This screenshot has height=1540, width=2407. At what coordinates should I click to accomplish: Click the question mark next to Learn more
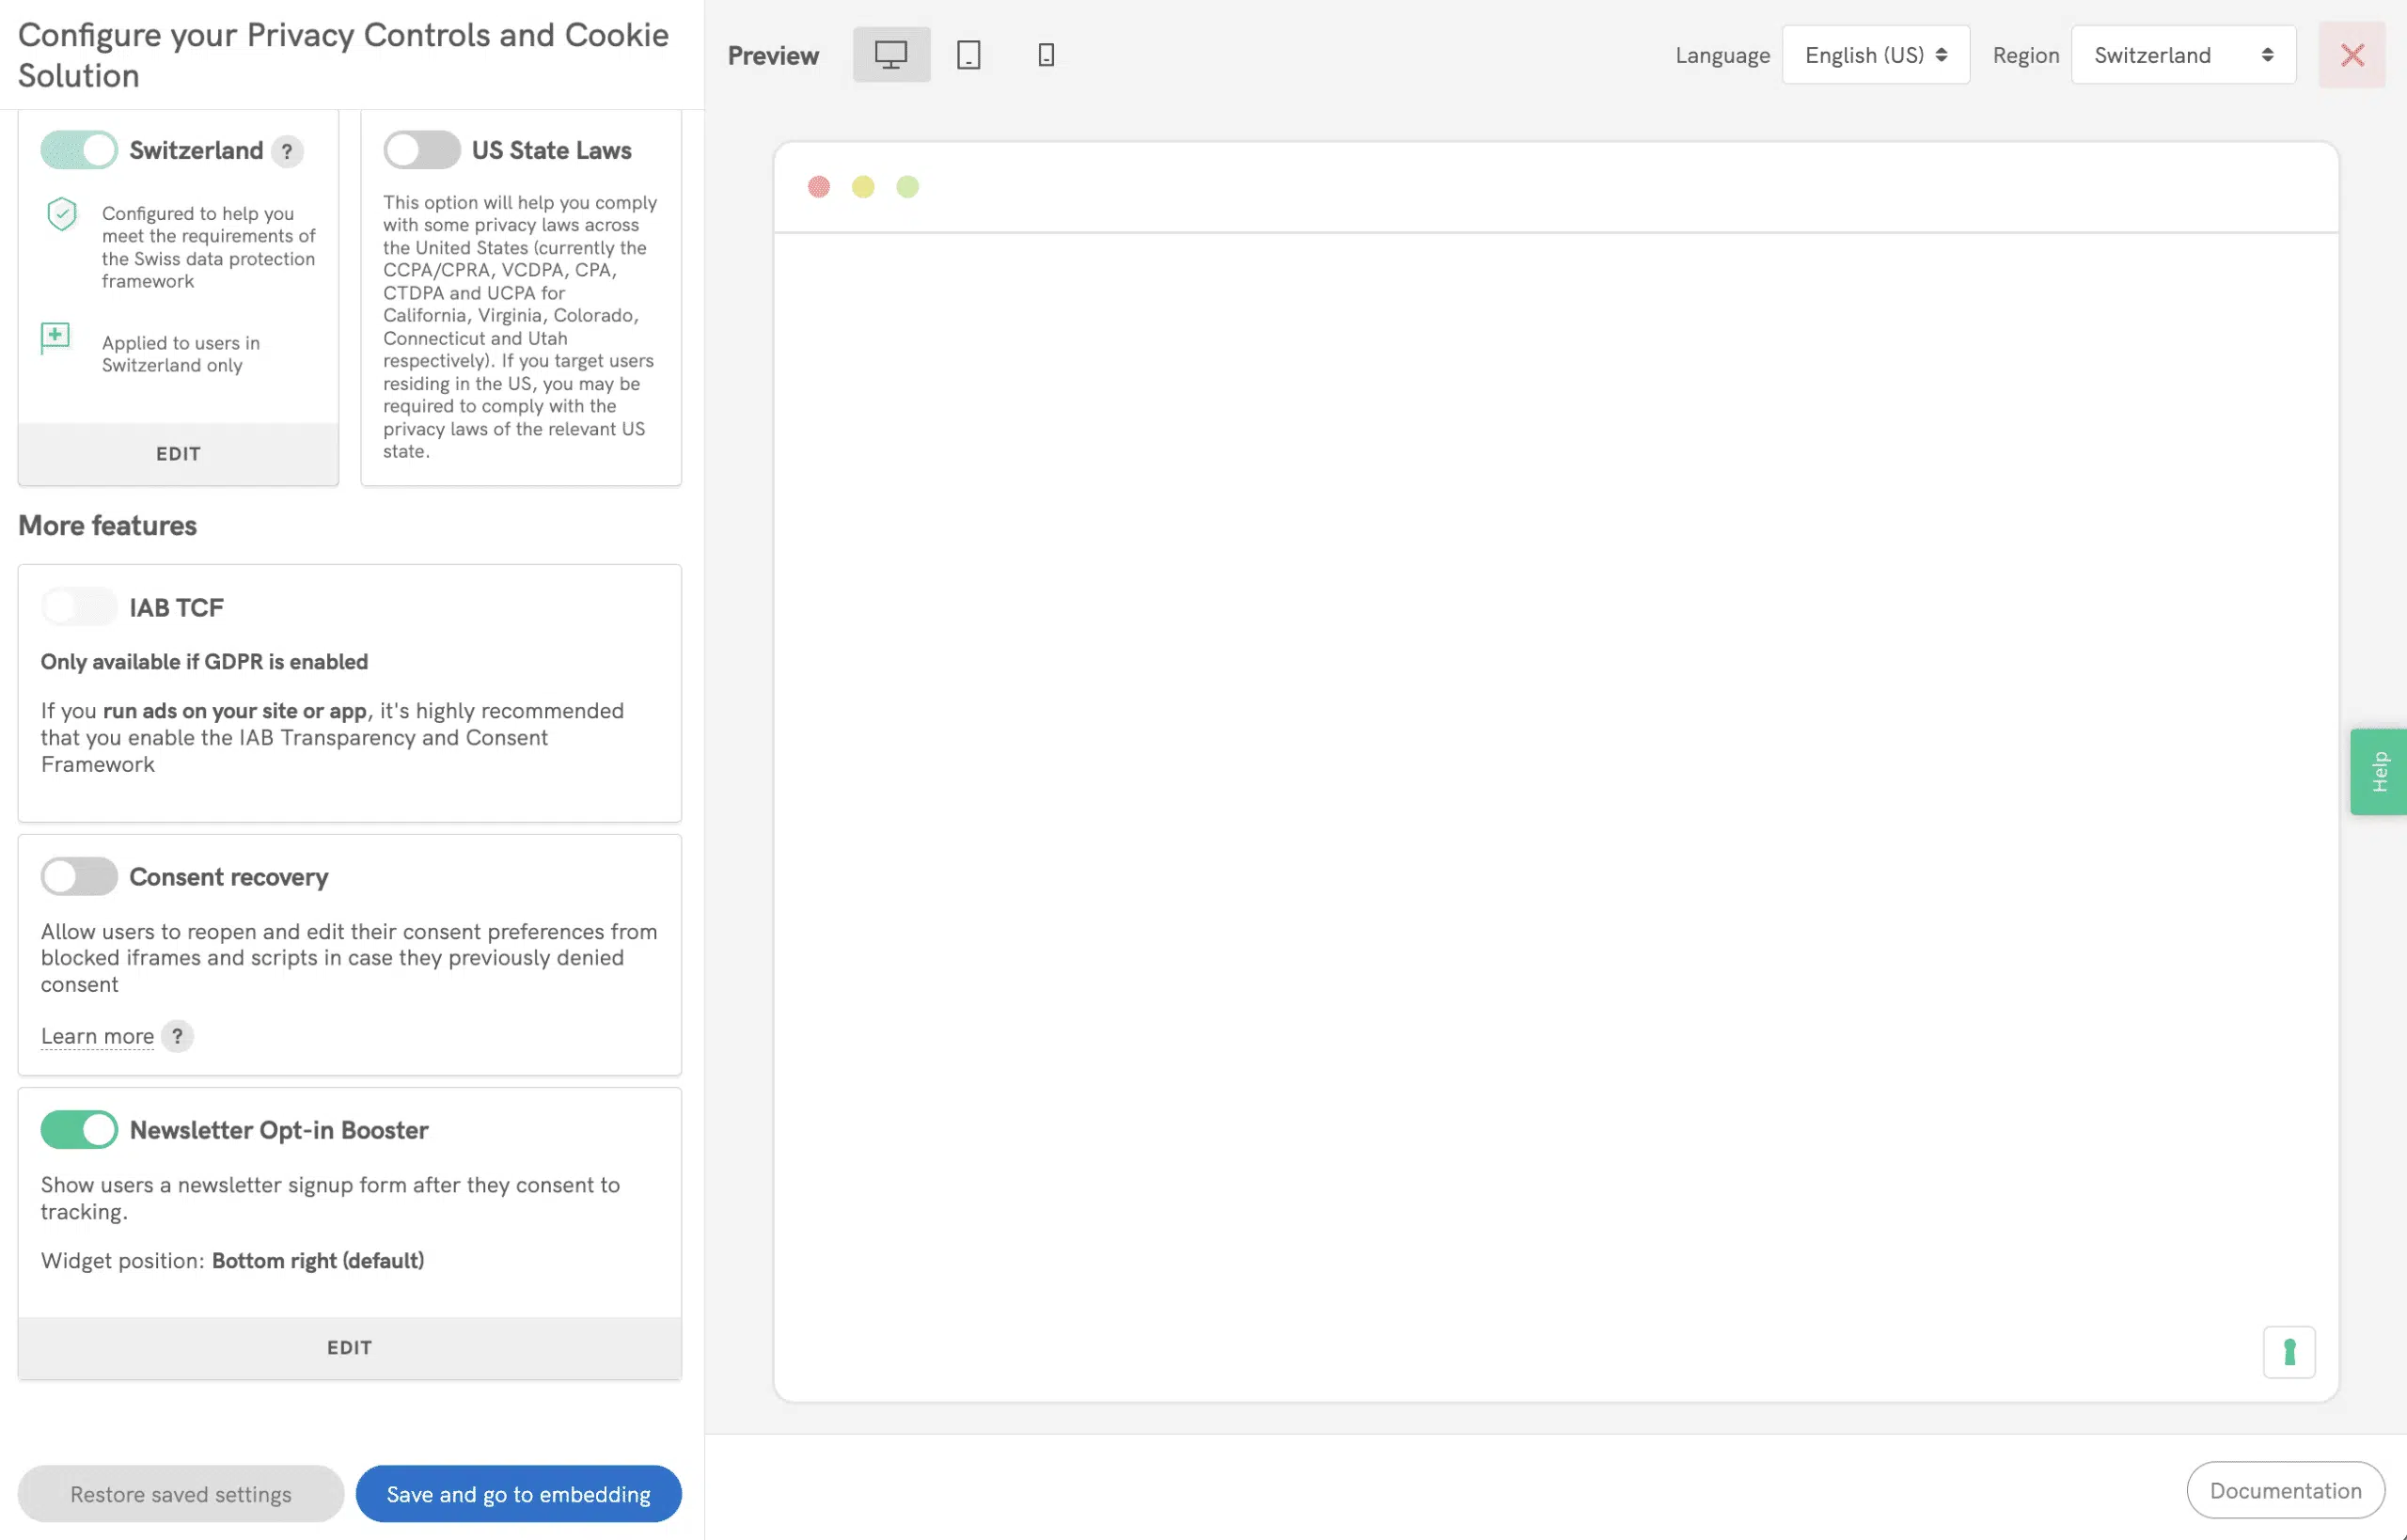(x=177, y=1036)
